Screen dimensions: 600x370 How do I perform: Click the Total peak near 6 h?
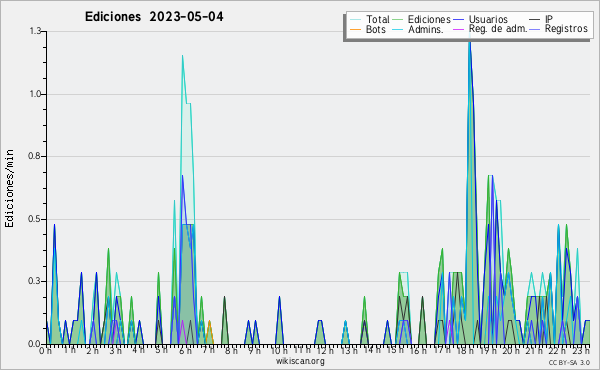183,56
